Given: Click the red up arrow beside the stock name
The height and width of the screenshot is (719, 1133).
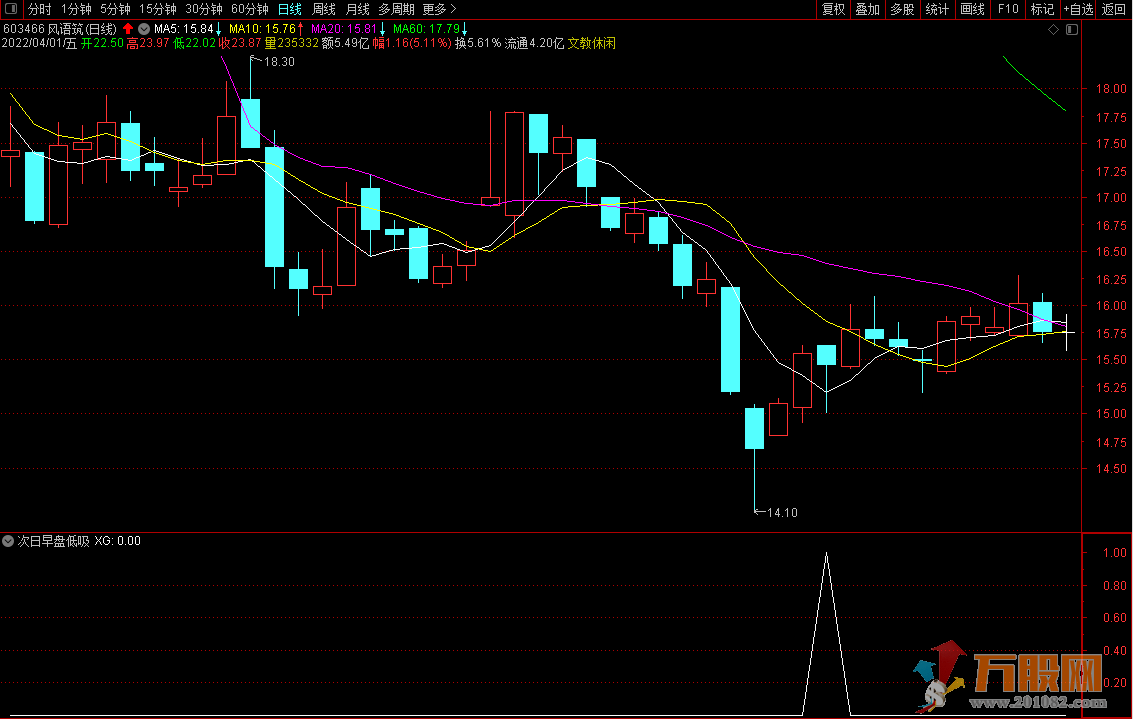Looking at the screenshot, I should click(129, 30).
